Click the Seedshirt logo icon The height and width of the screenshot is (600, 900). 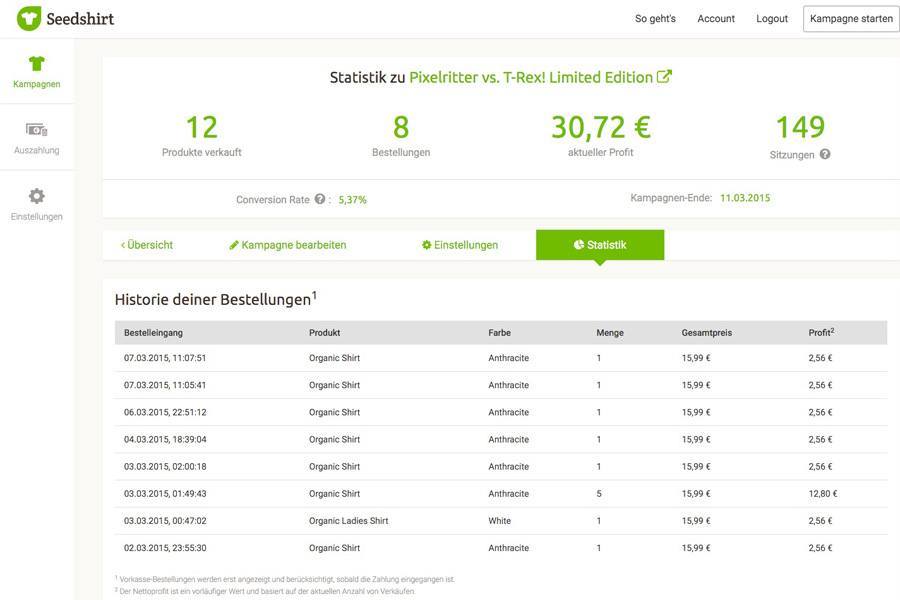[x=29, y=18]
